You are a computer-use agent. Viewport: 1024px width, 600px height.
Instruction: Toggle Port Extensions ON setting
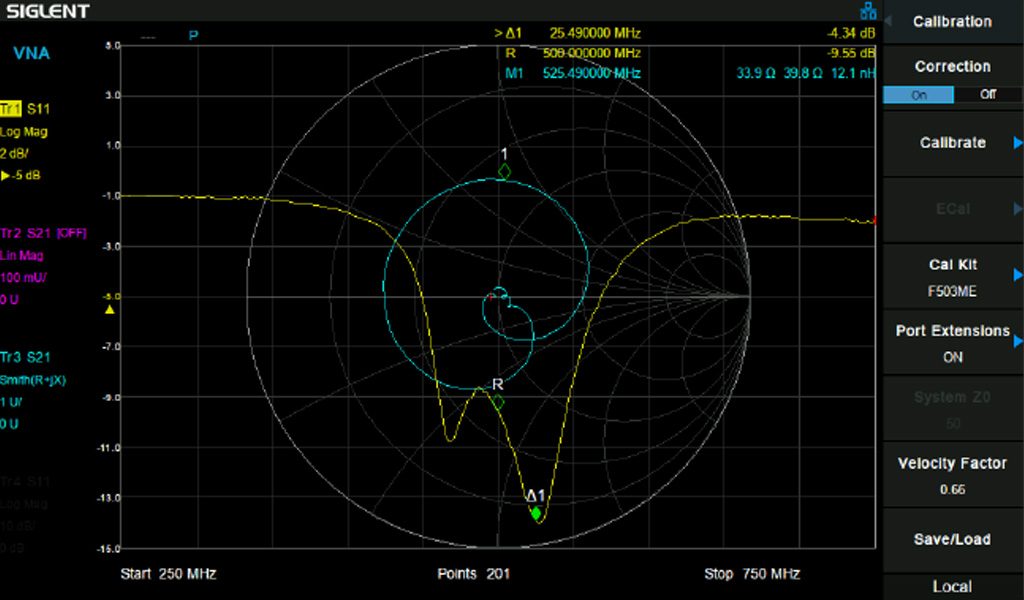(x=952, y=343)
